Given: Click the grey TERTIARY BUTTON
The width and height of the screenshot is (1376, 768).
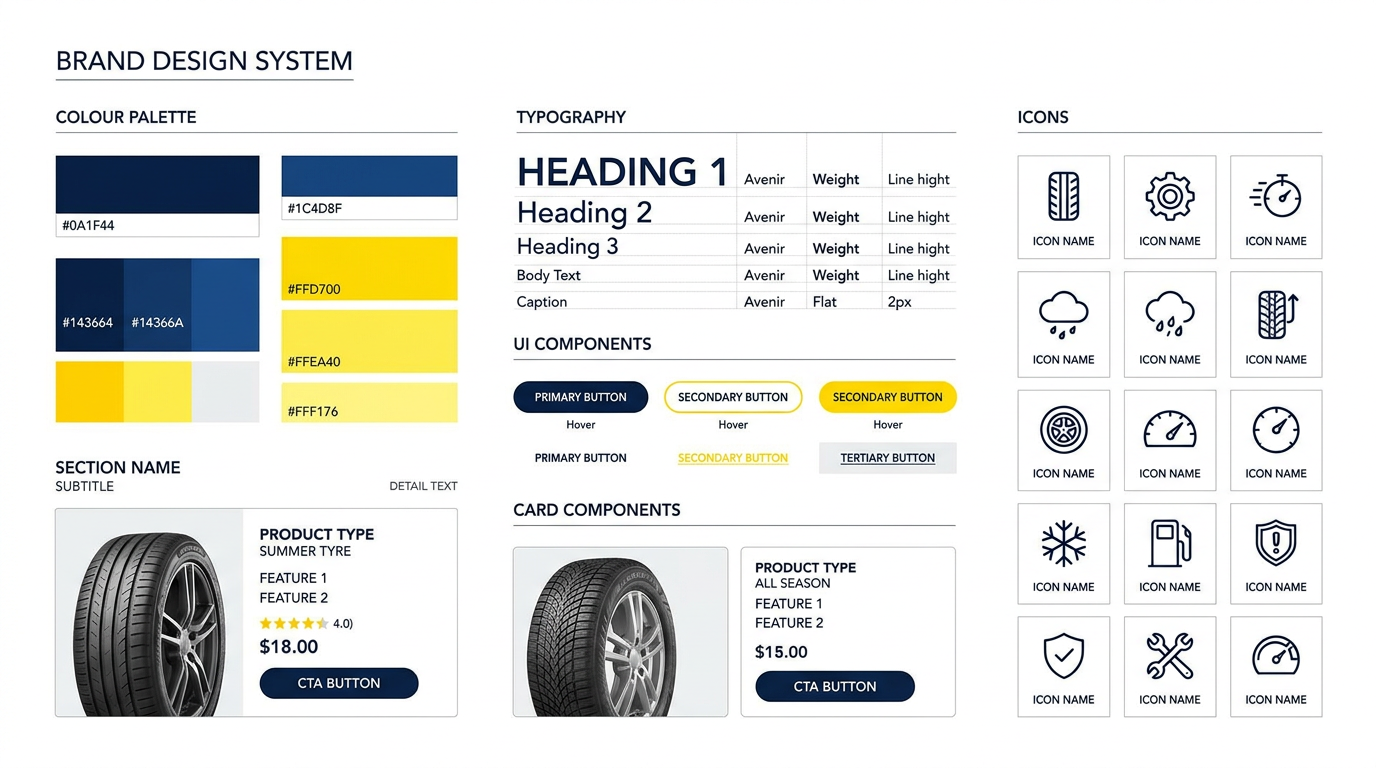Looking at the screenshot, I should coord(888,458).
